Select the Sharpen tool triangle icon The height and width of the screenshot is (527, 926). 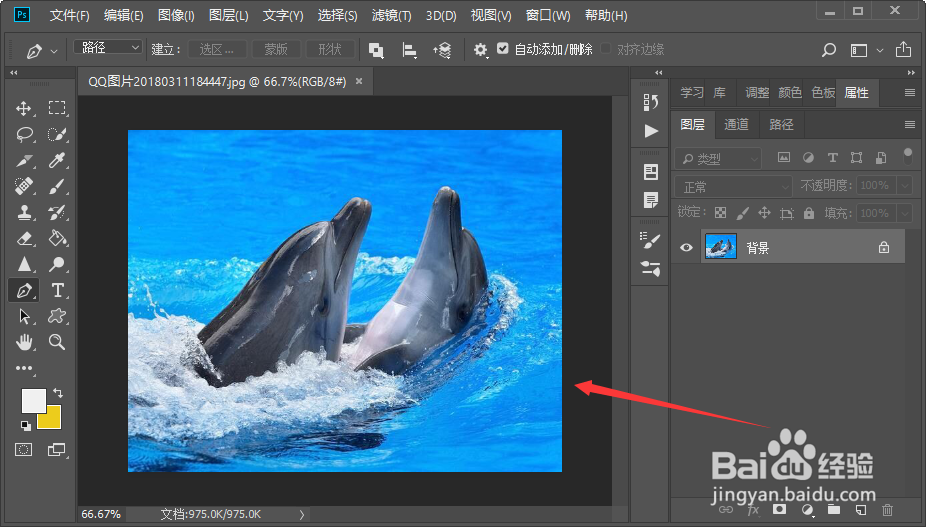[24, 264]
